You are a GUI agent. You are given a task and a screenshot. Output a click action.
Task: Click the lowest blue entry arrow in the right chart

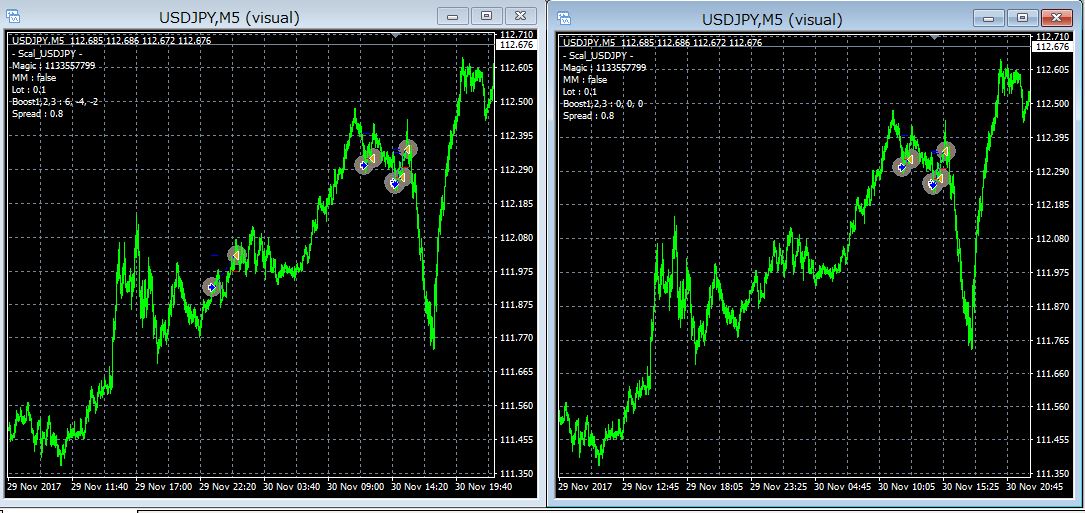click(932, 184)
